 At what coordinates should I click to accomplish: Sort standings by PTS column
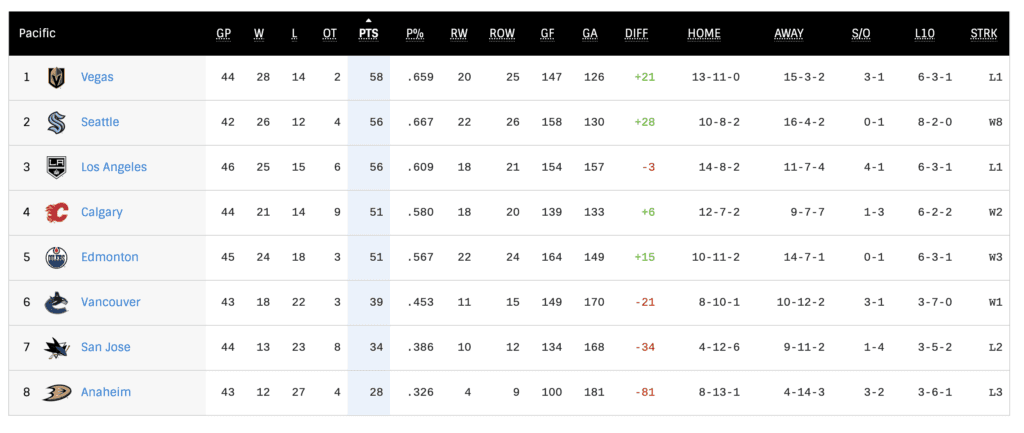point(369,34)
